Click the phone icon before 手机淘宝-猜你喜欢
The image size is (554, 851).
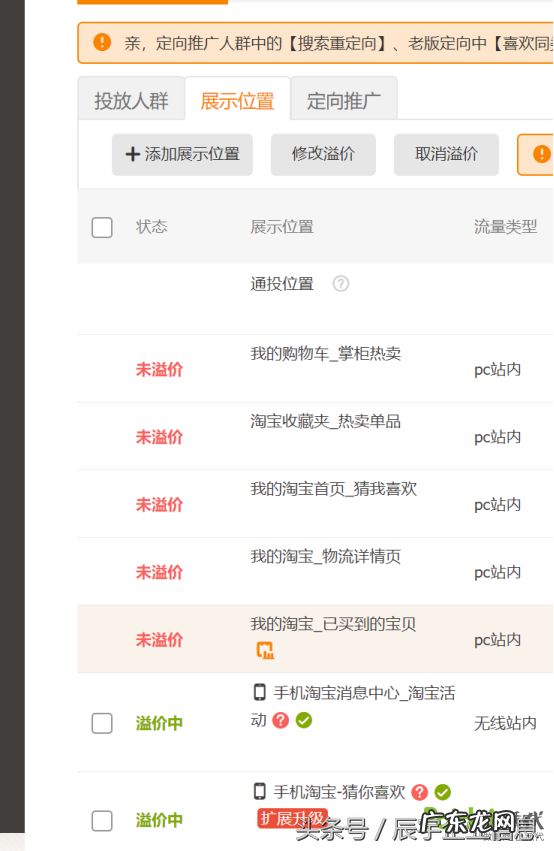point(260,791)
